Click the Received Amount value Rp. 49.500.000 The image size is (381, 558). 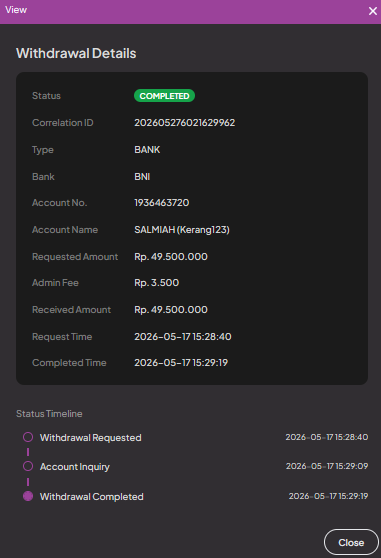coord(171,310)
